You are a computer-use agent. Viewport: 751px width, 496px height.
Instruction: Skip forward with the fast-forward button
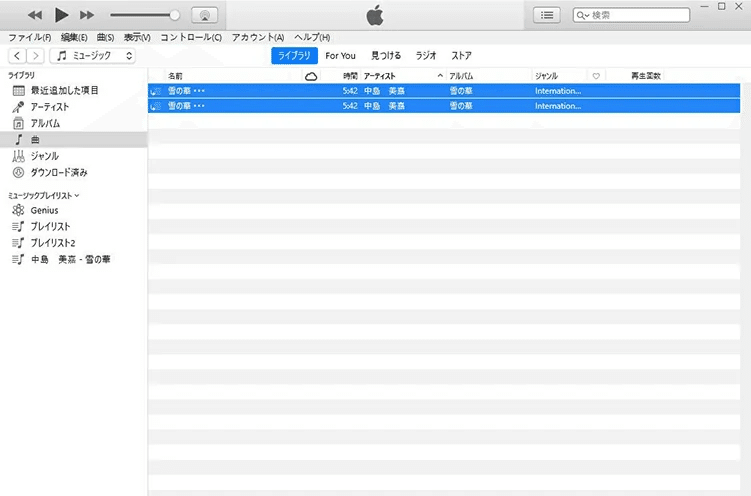pyautogui.click(x=87, y=15)
